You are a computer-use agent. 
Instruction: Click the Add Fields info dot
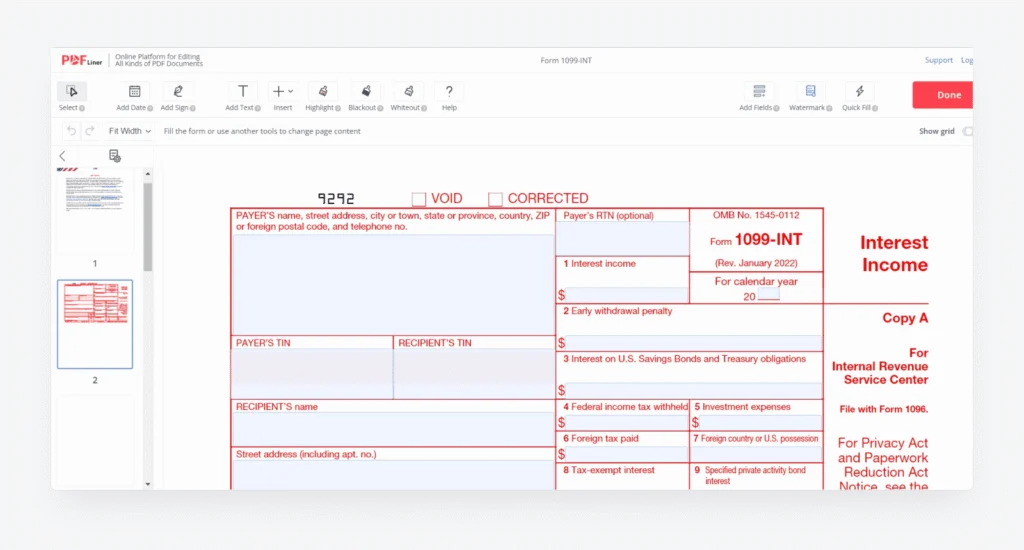[776, 108]
